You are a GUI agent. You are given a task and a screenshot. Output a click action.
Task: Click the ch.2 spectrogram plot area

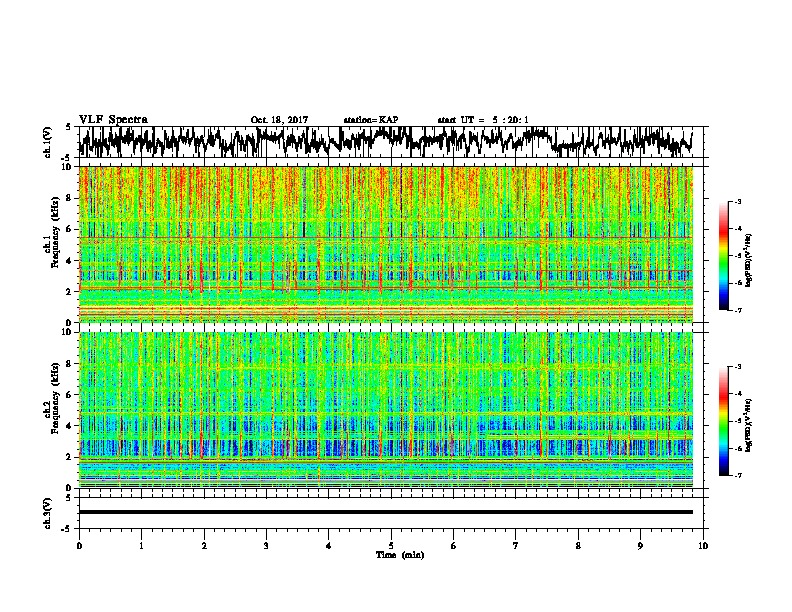[385, 410]
